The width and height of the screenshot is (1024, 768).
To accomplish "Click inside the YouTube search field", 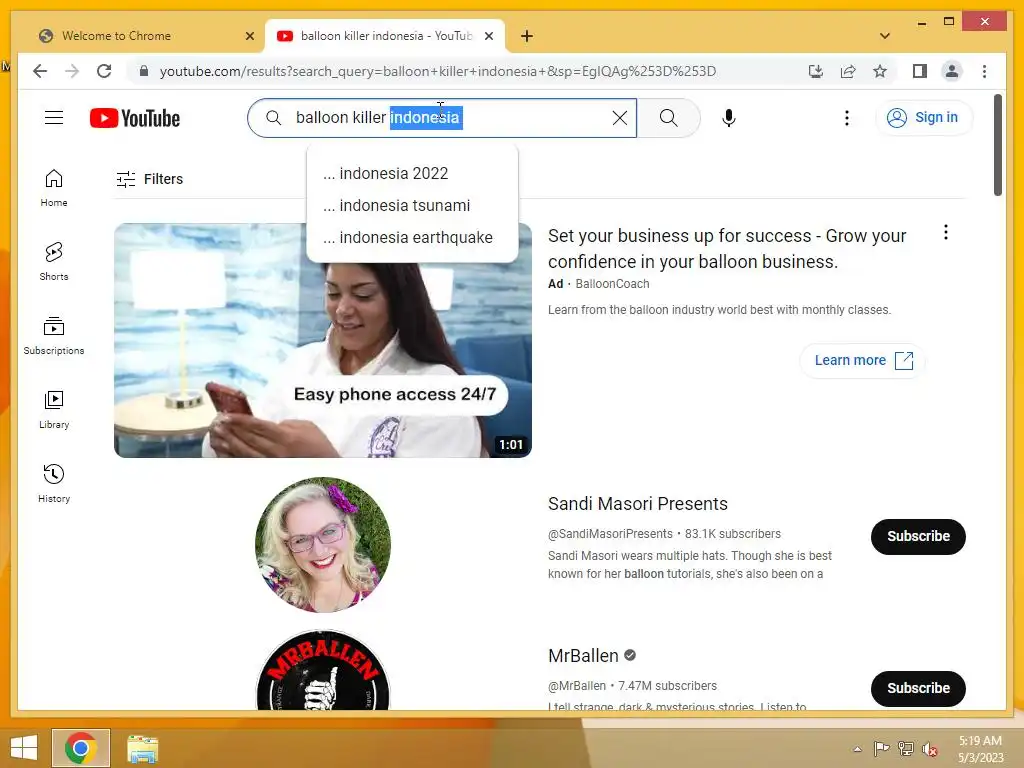I will tap(444, 118).
